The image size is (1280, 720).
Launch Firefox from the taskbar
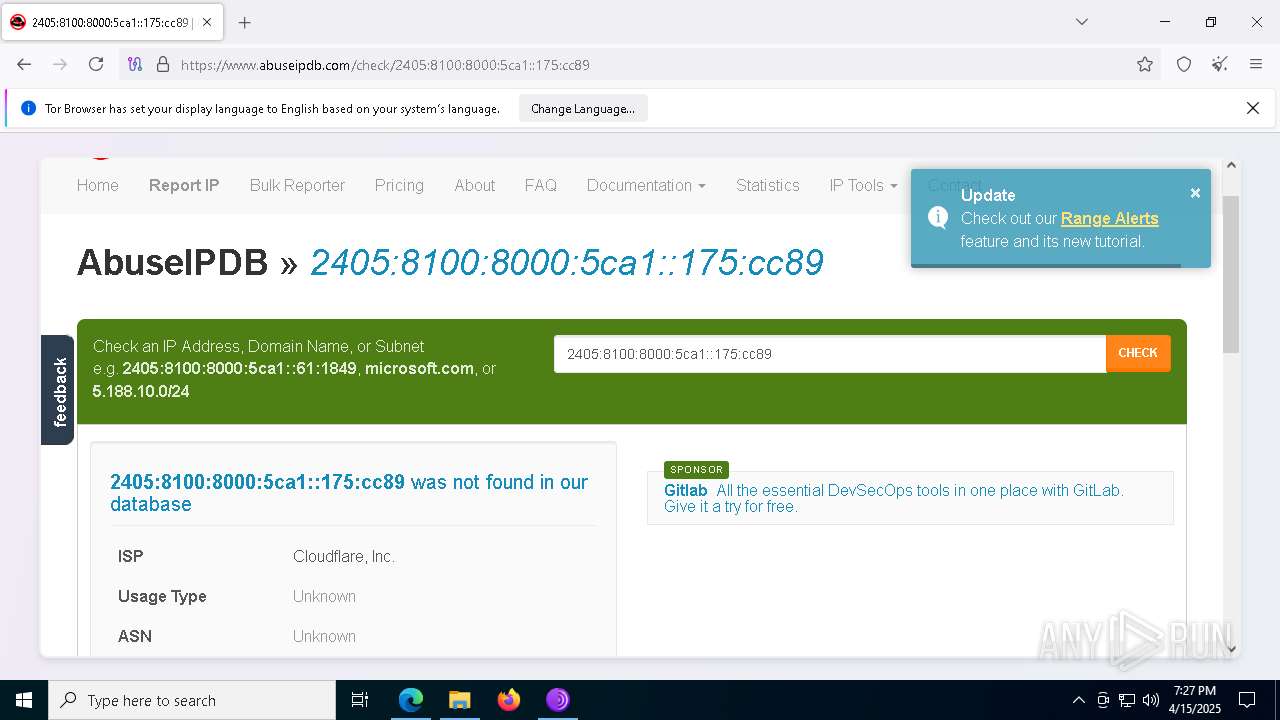coord(509,700)
